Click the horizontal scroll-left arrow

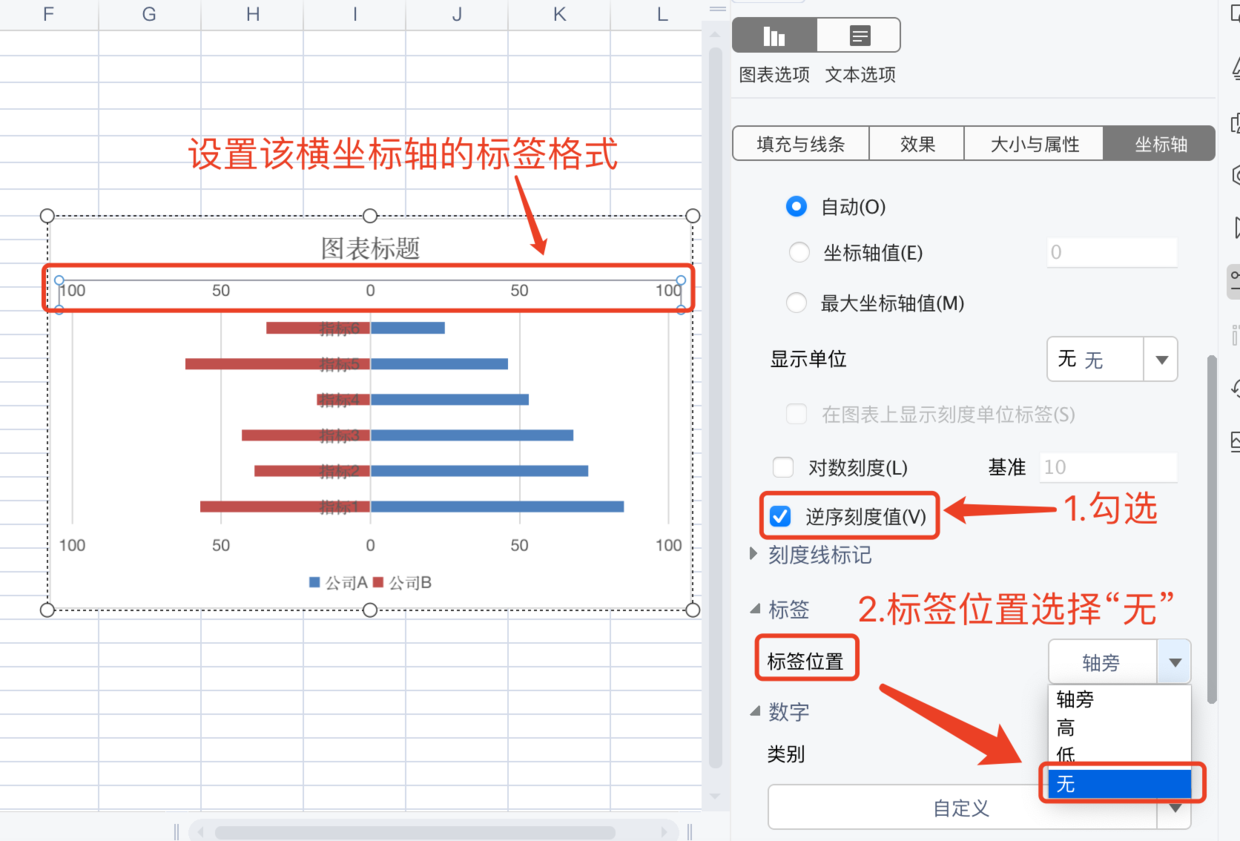pos(199,832)
